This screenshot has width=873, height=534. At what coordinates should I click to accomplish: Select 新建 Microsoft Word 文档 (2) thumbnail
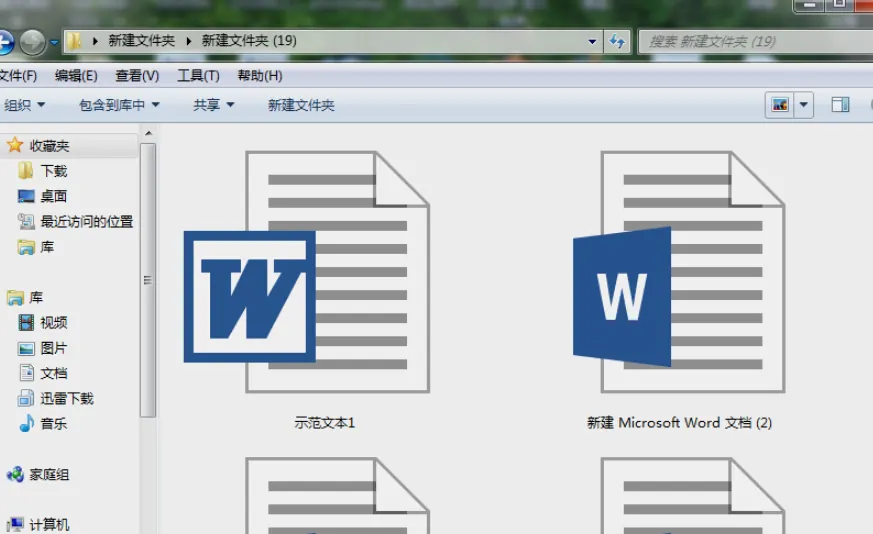click(679, 272)
